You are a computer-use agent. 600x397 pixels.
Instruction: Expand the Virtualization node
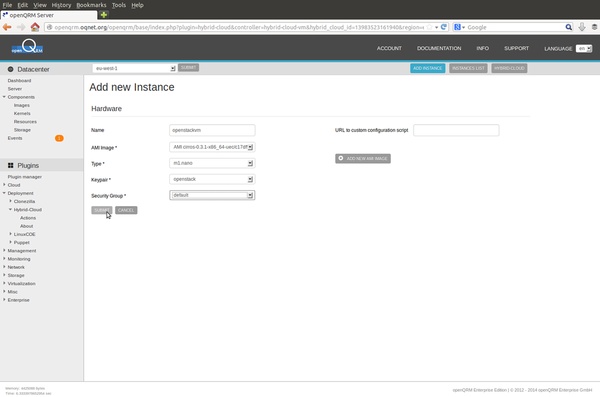4,283
